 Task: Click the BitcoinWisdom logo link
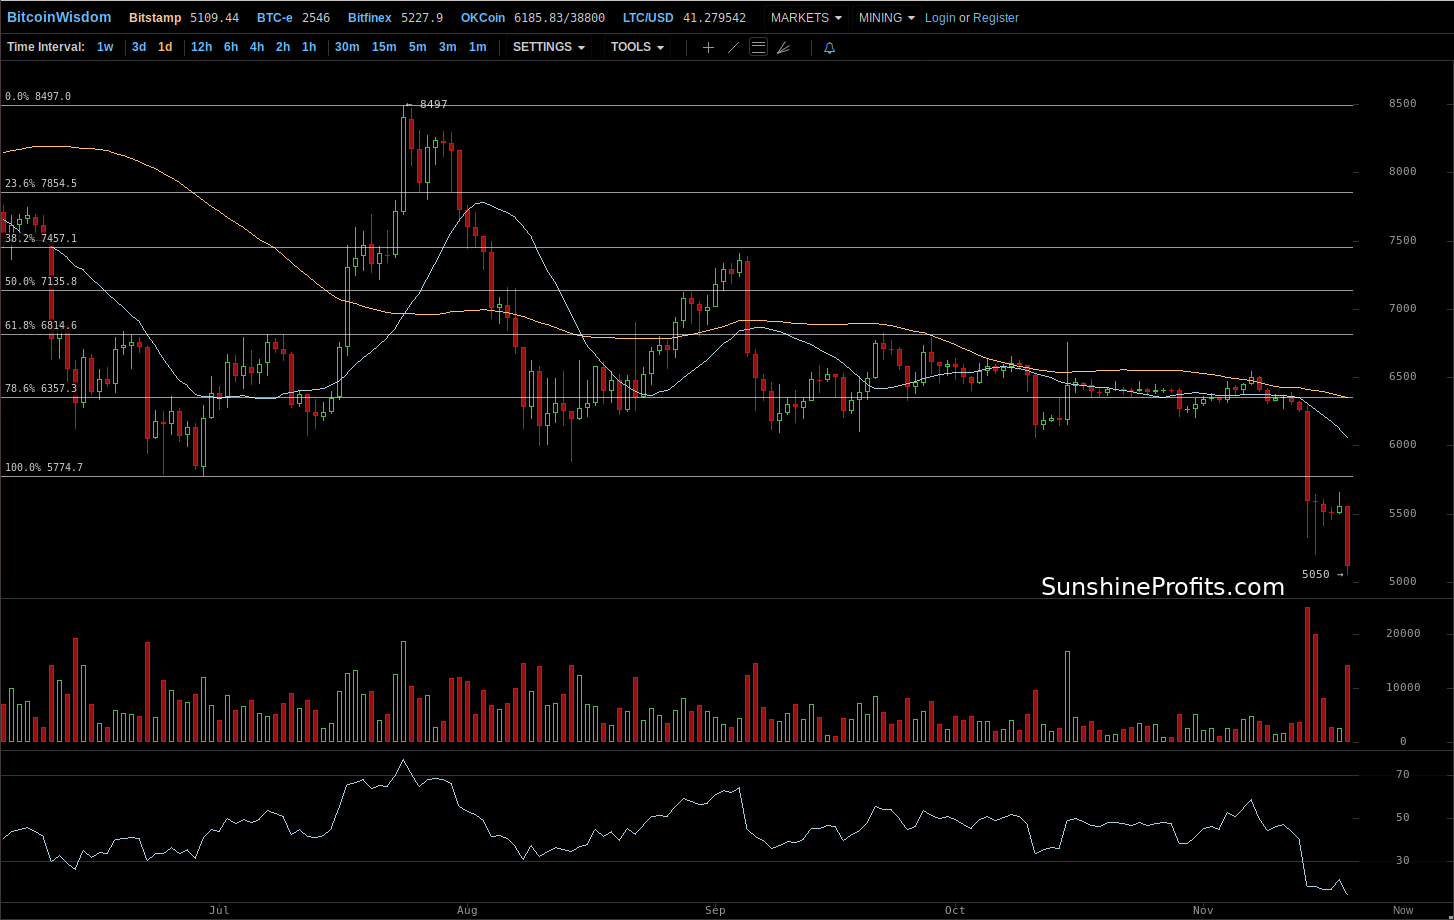click(59, 18)
